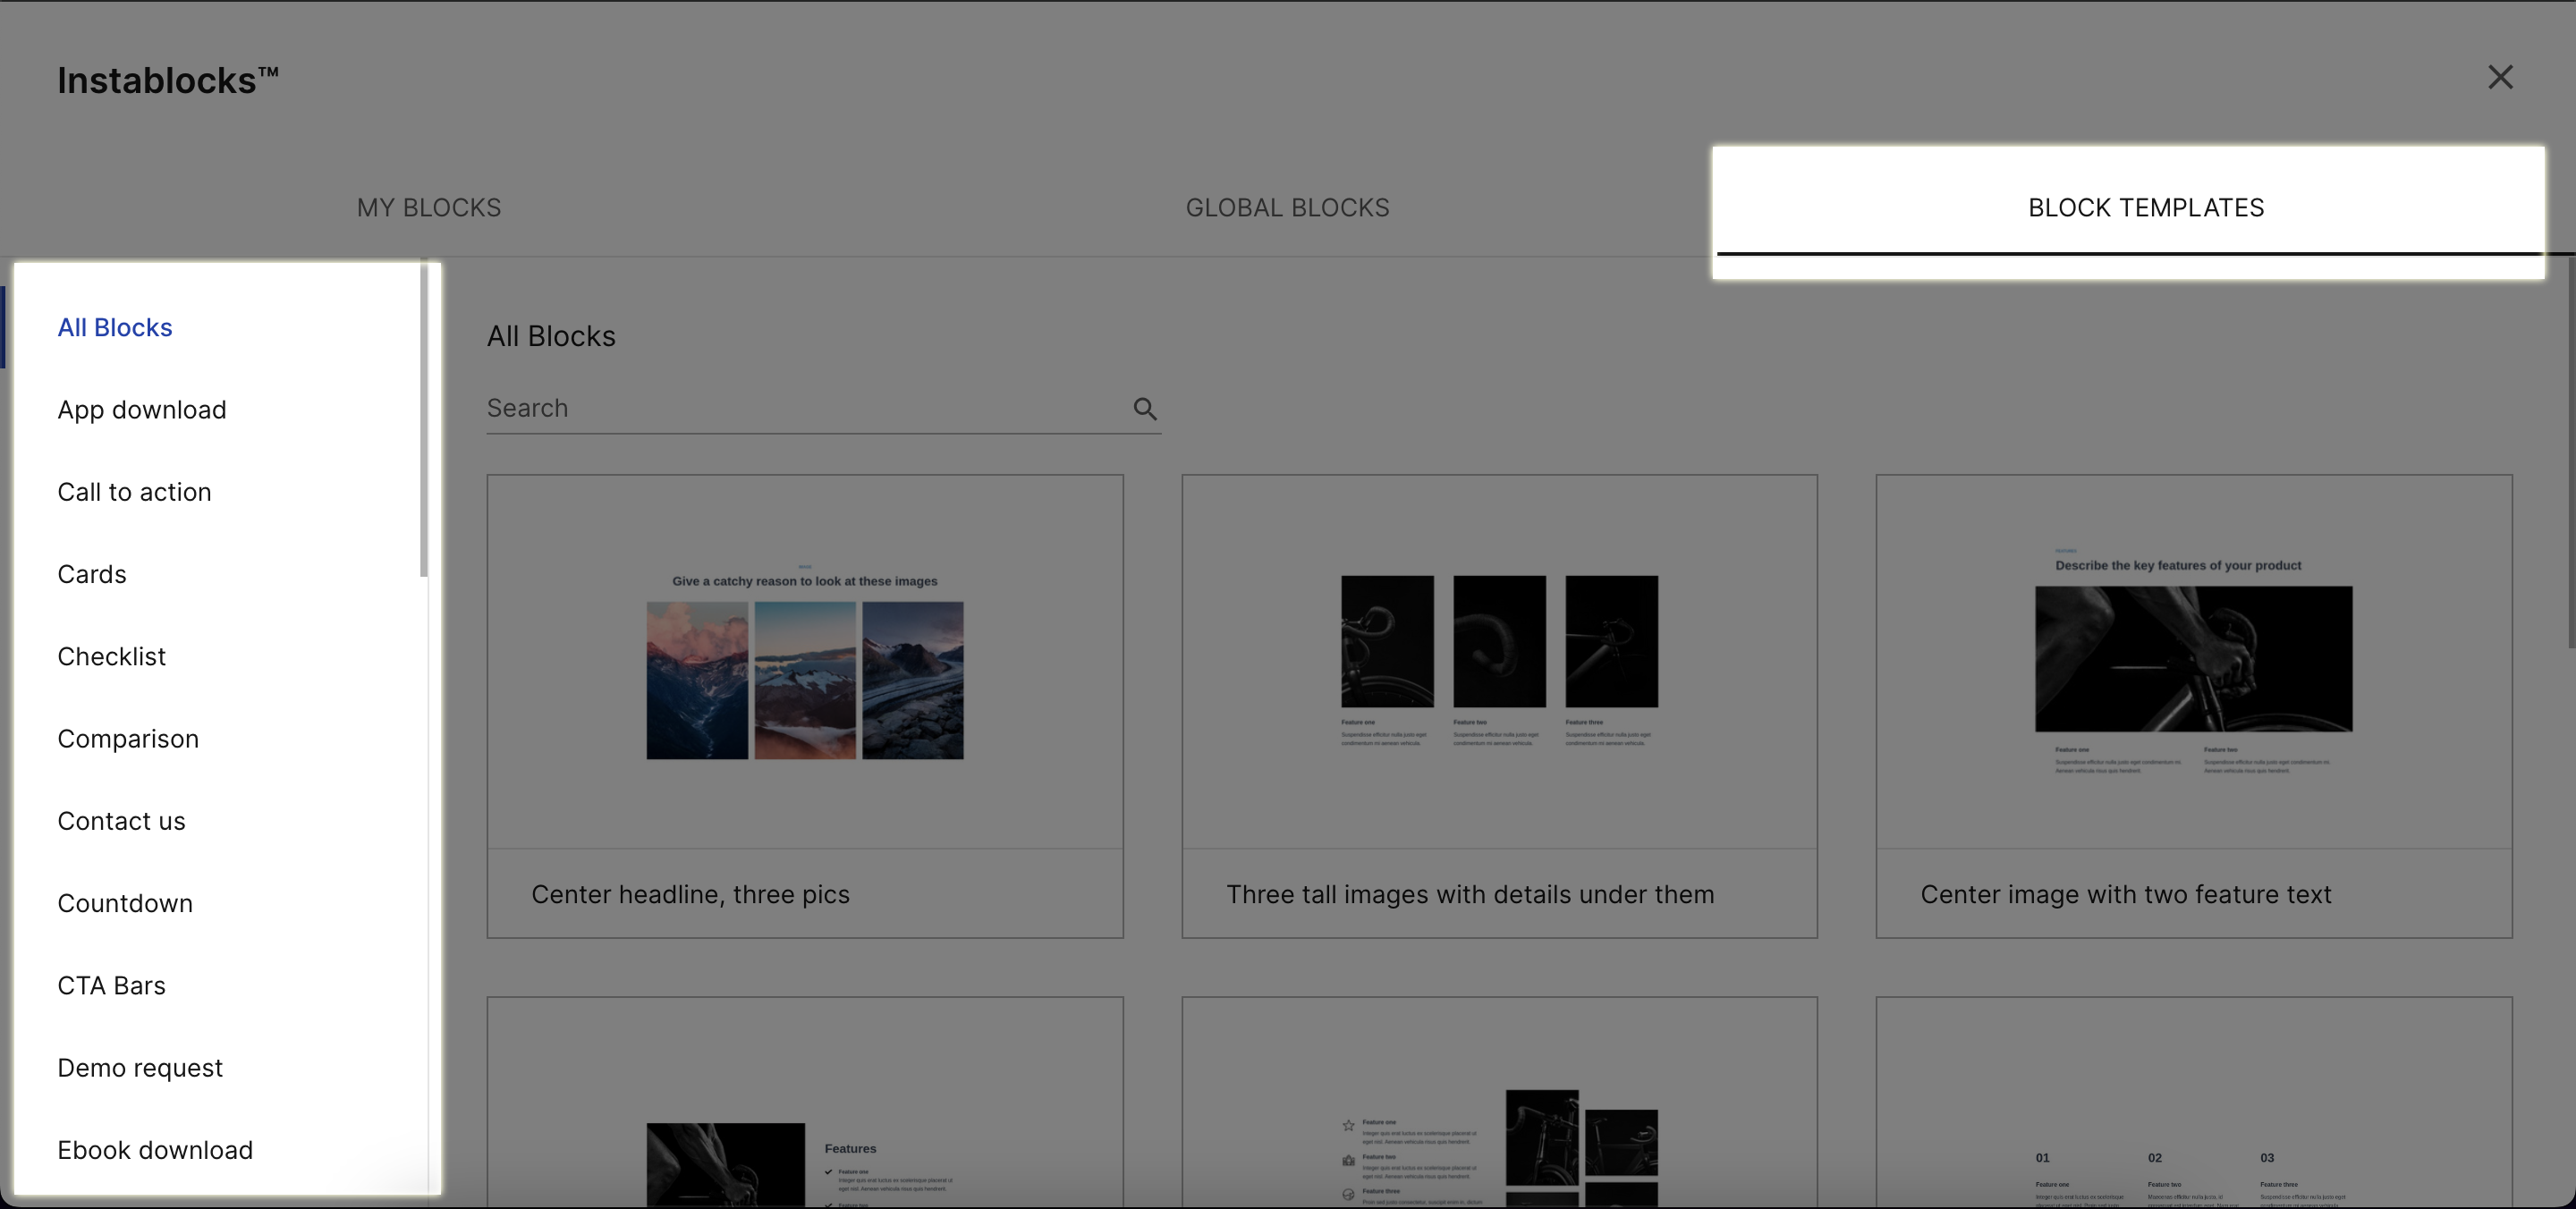Select the CTA Bars category
2576x1209 pixels.
[111, 985]
